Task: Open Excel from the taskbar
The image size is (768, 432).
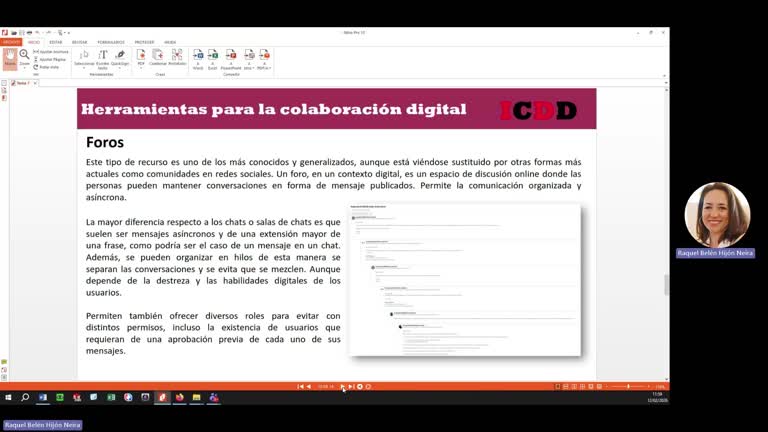Action: [111, 397]
